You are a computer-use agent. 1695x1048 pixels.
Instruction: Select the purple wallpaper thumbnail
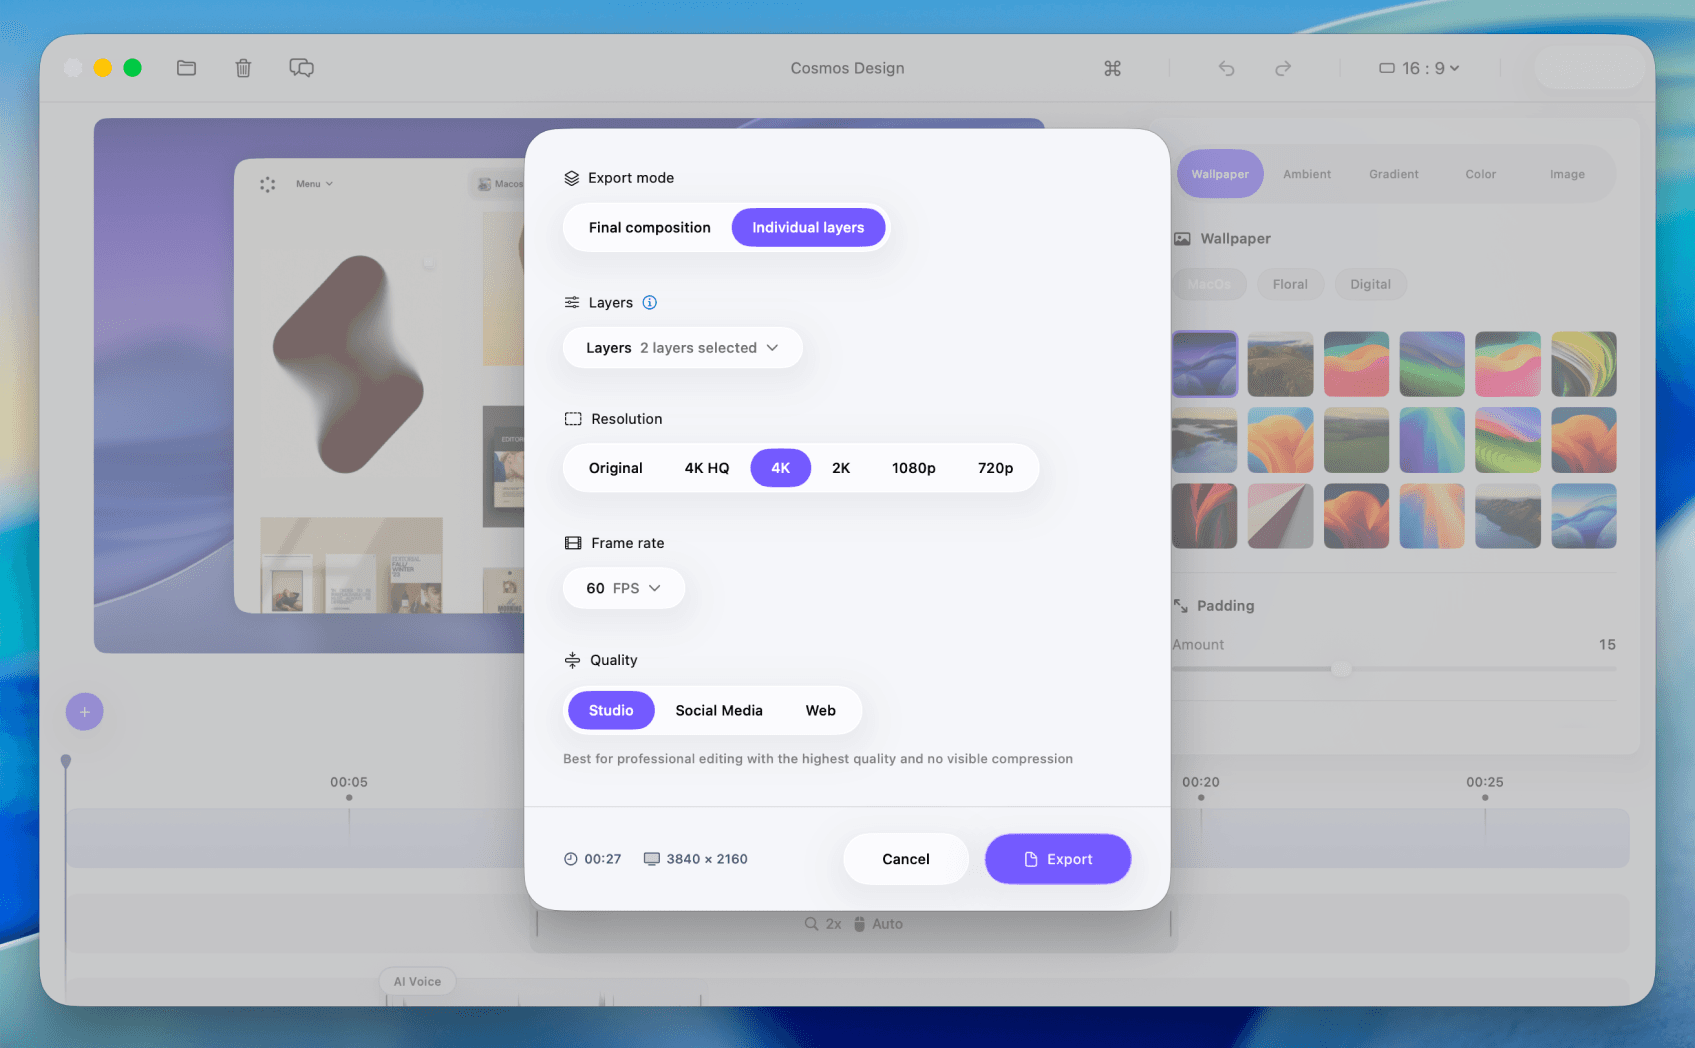click(x=1204, y=363)
